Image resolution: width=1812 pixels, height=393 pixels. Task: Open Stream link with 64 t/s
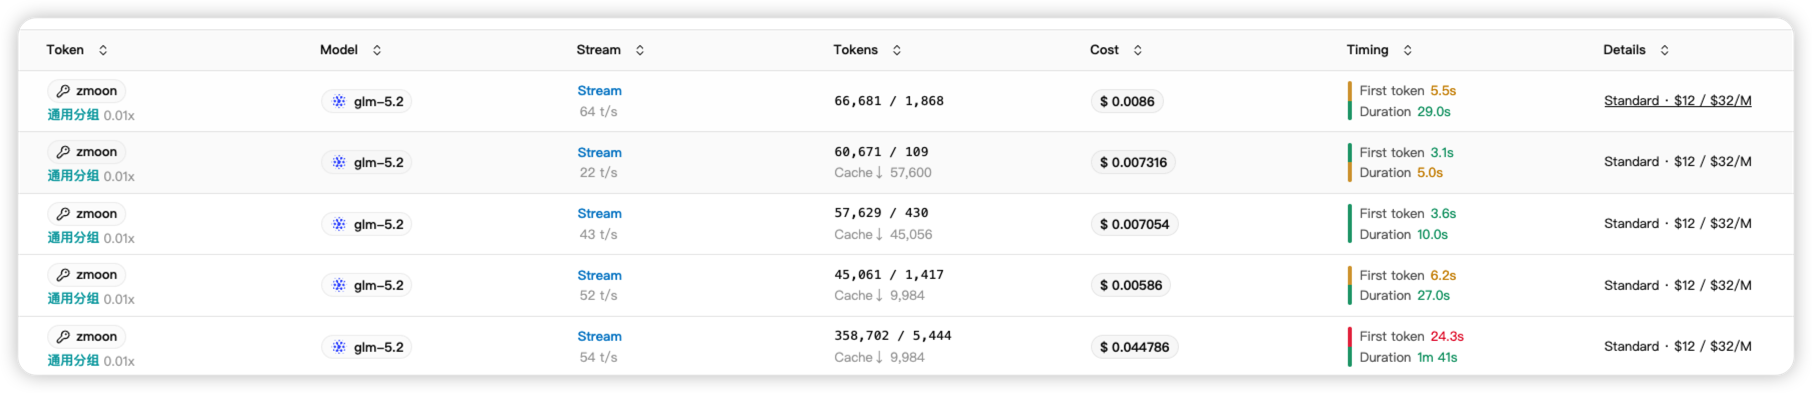tap(599, 91)
